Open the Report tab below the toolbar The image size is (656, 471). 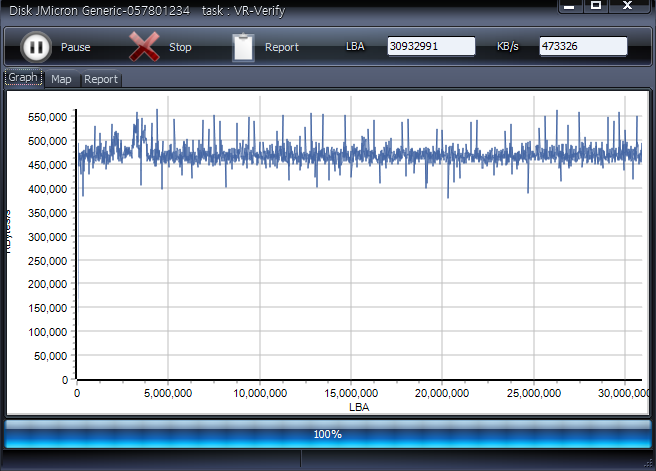[100, 79]
